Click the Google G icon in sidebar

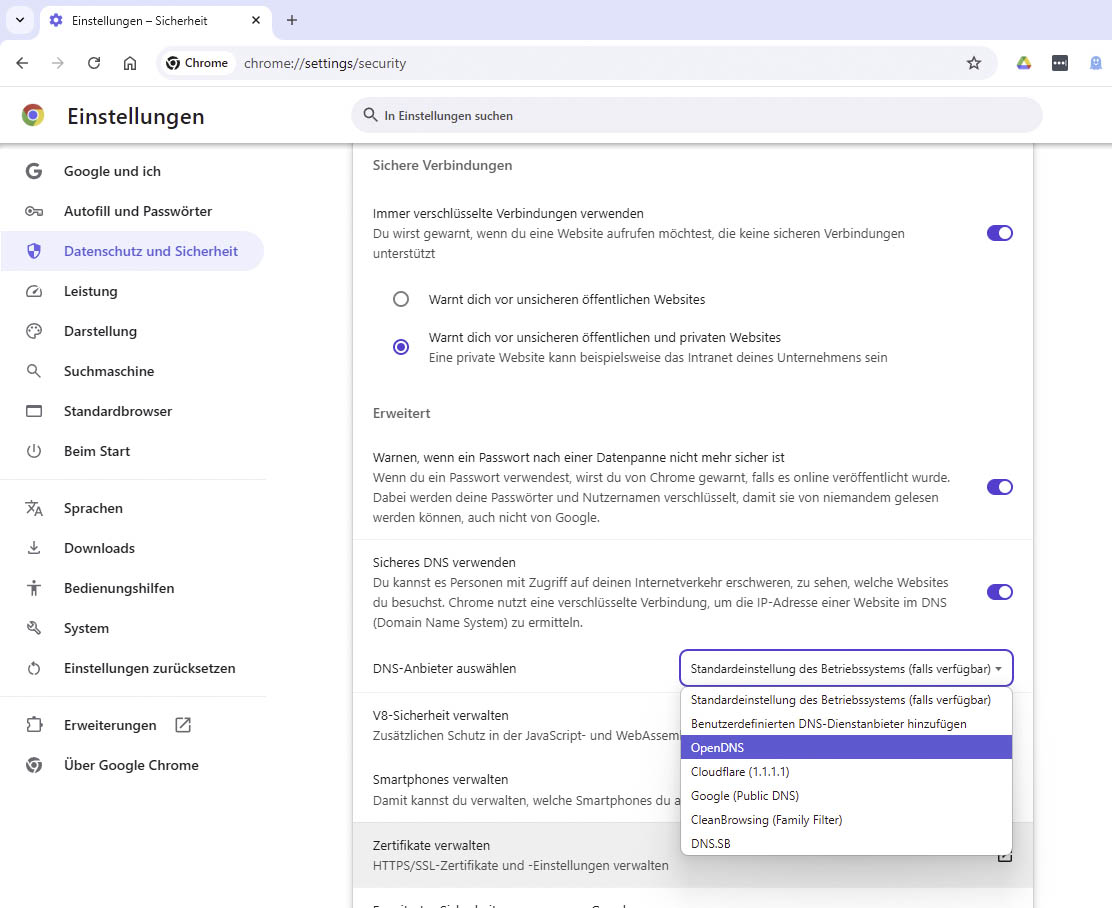(x=34, y=171)
